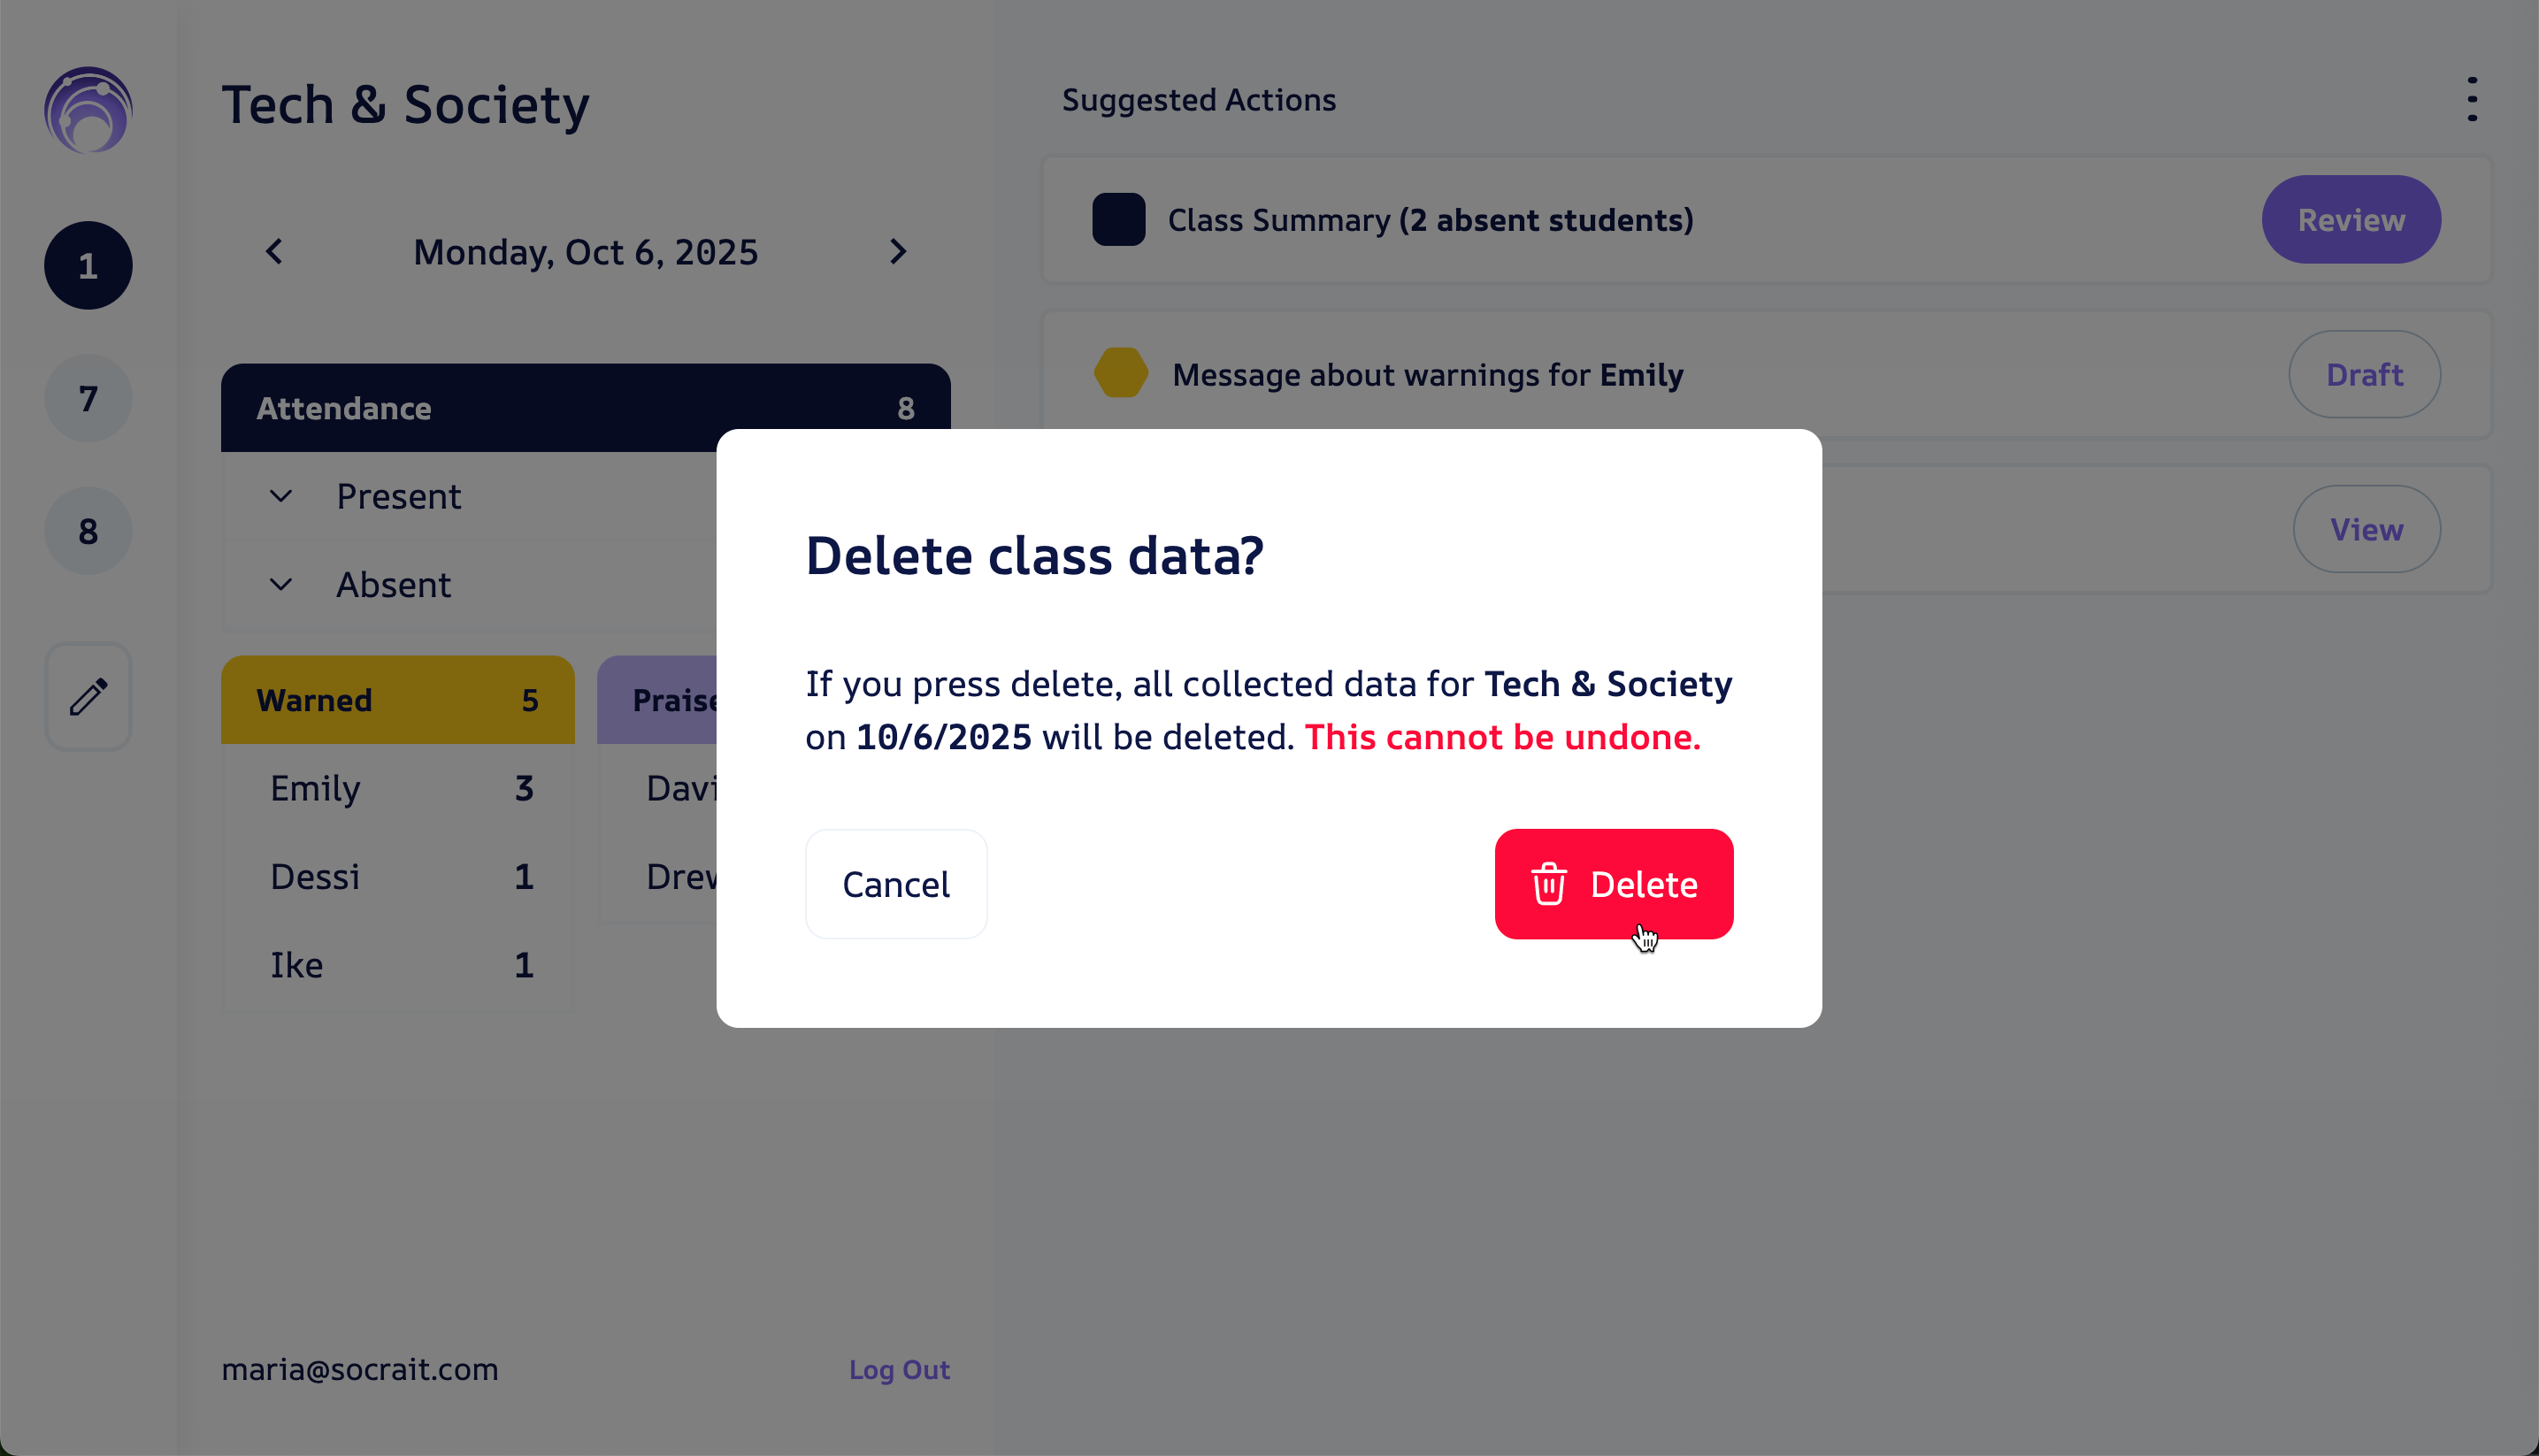Review the Class Summary
The width and height of the screenshot is (2539, 1456).
[x=2350, y=220]
